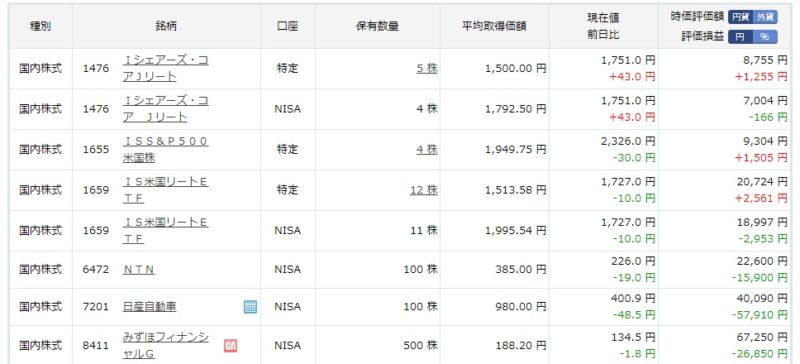Switch valuation display to 円貨

coord(740,17)
